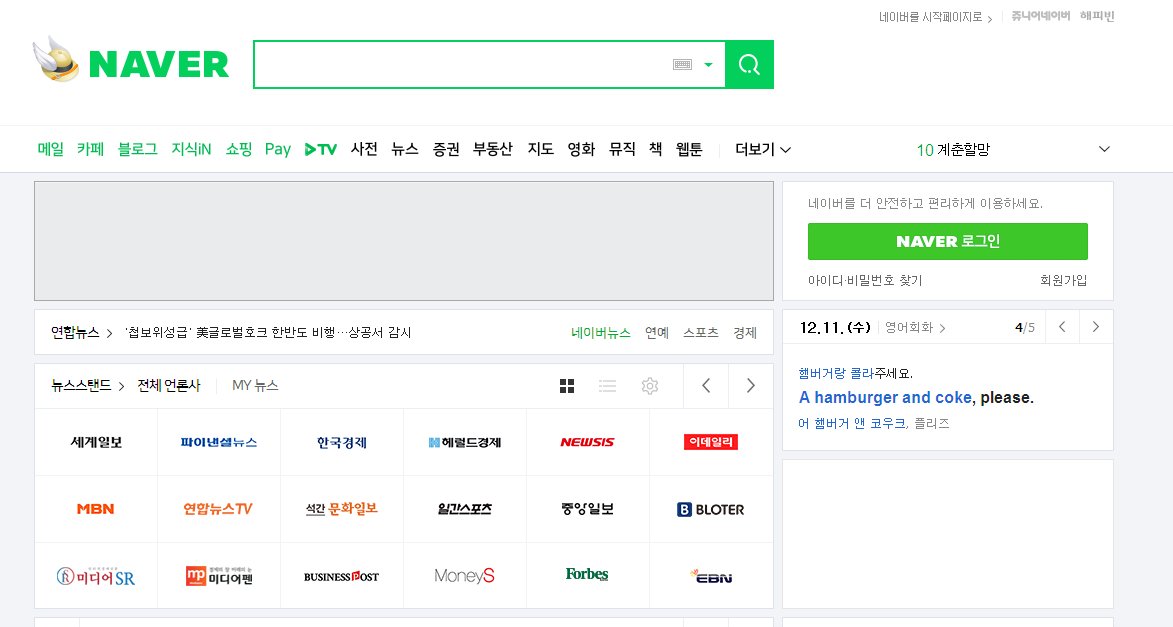Image resolution: width=1173 pixels, height=627 pixels.
Task: Switch to 네이버뉴스 tab
Action: [601, 333]
